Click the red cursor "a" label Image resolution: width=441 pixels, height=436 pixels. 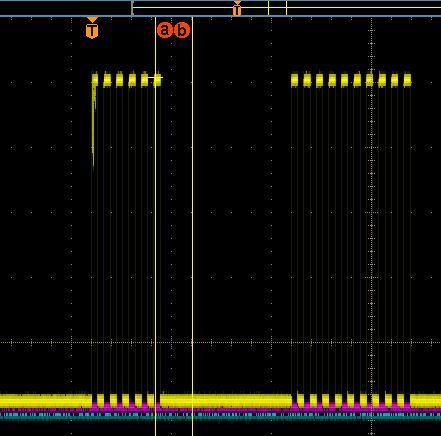click(x=164, y=30)
